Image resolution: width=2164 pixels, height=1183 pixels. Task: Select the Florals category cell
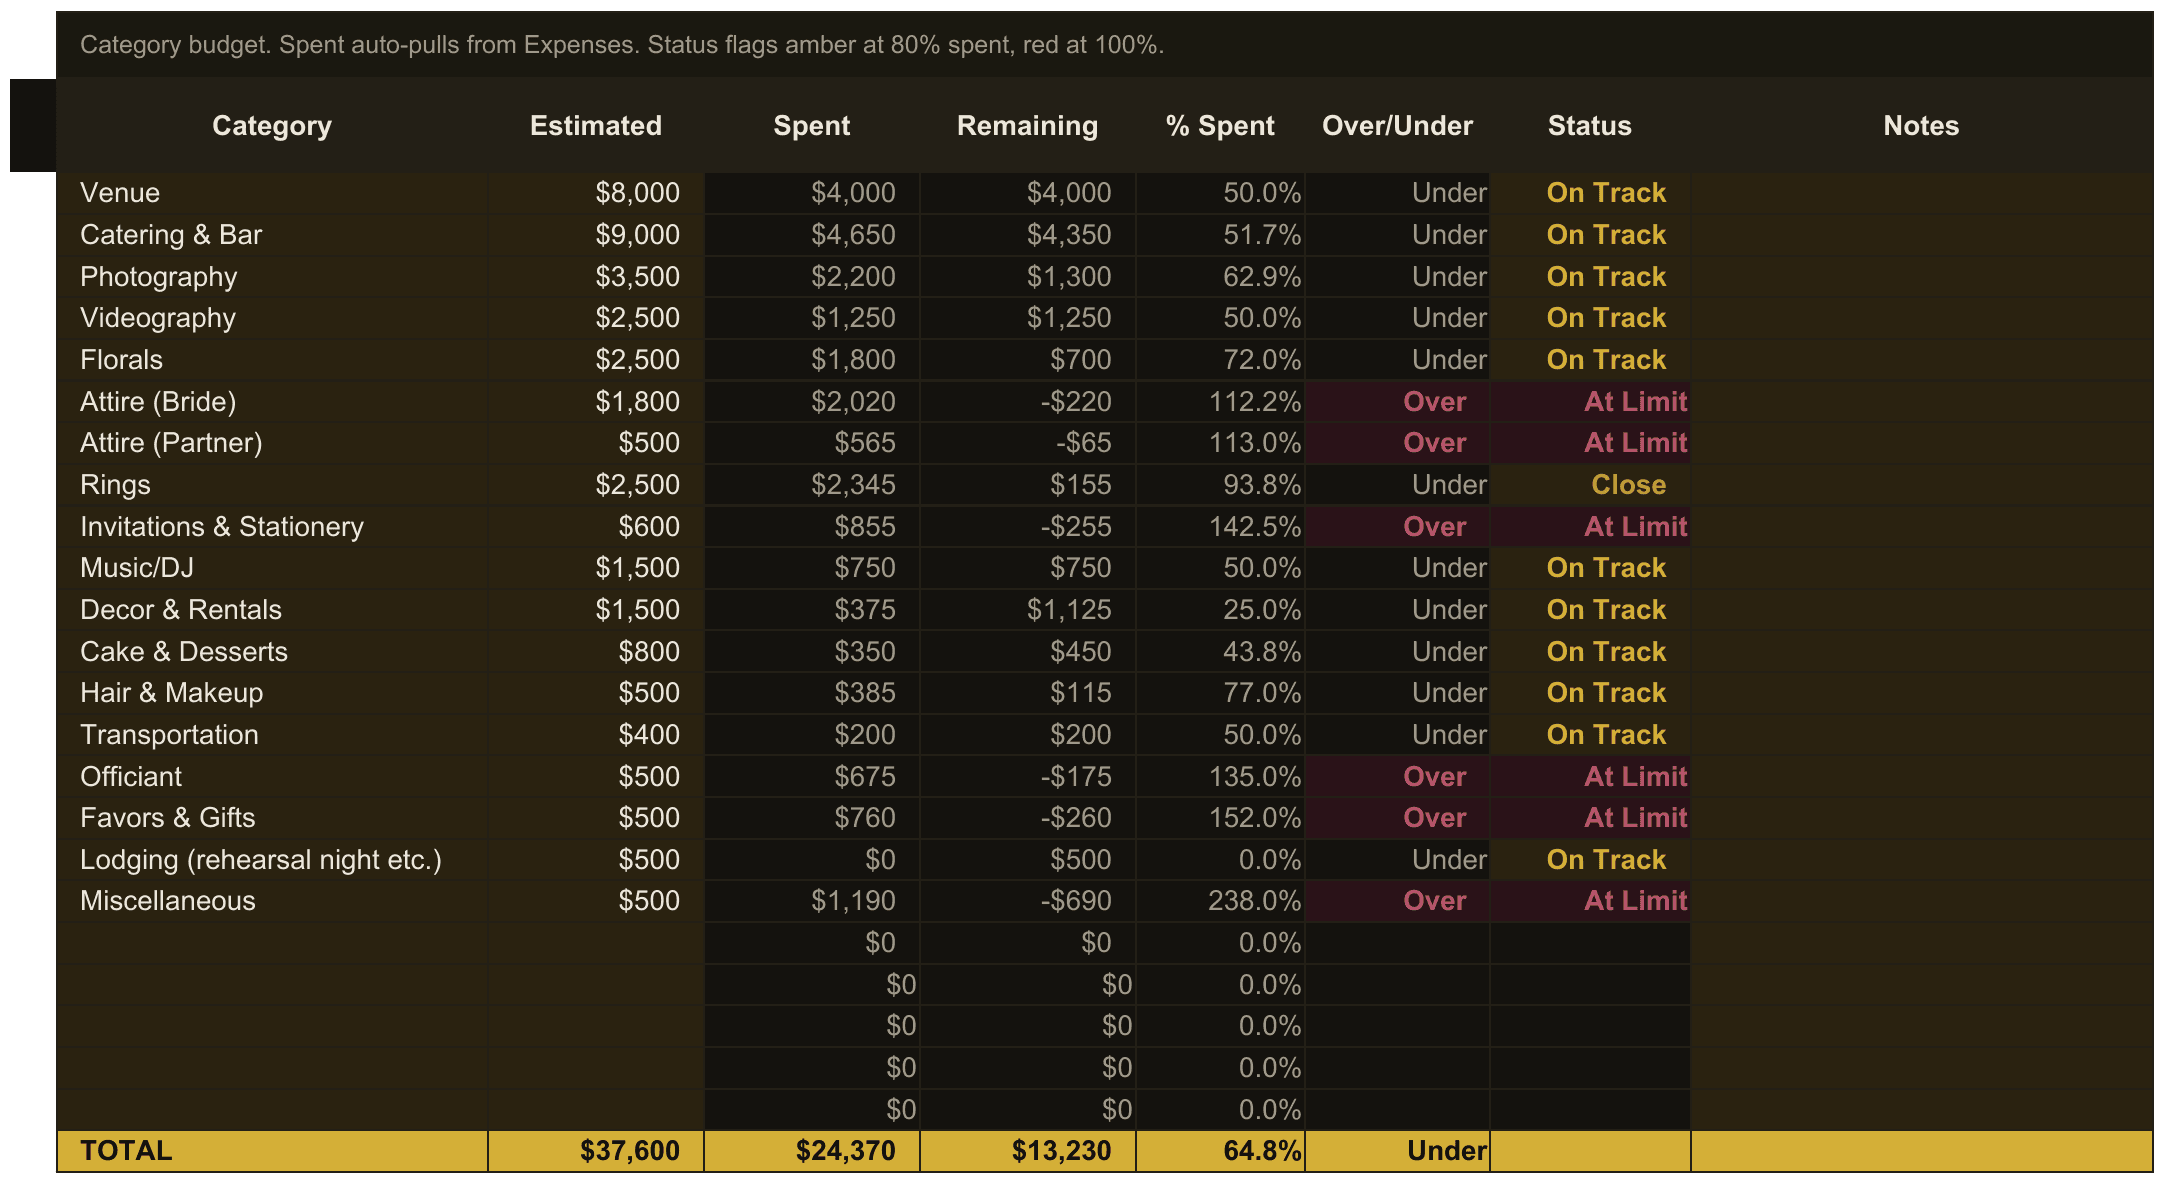click(272, 360)
